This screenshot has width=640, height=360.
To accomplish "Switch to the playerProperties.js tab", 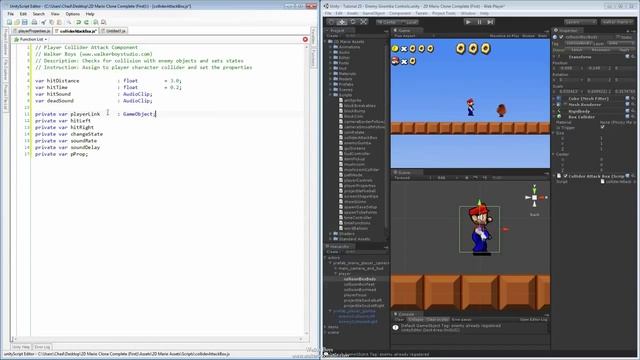I will coord(32,31).
